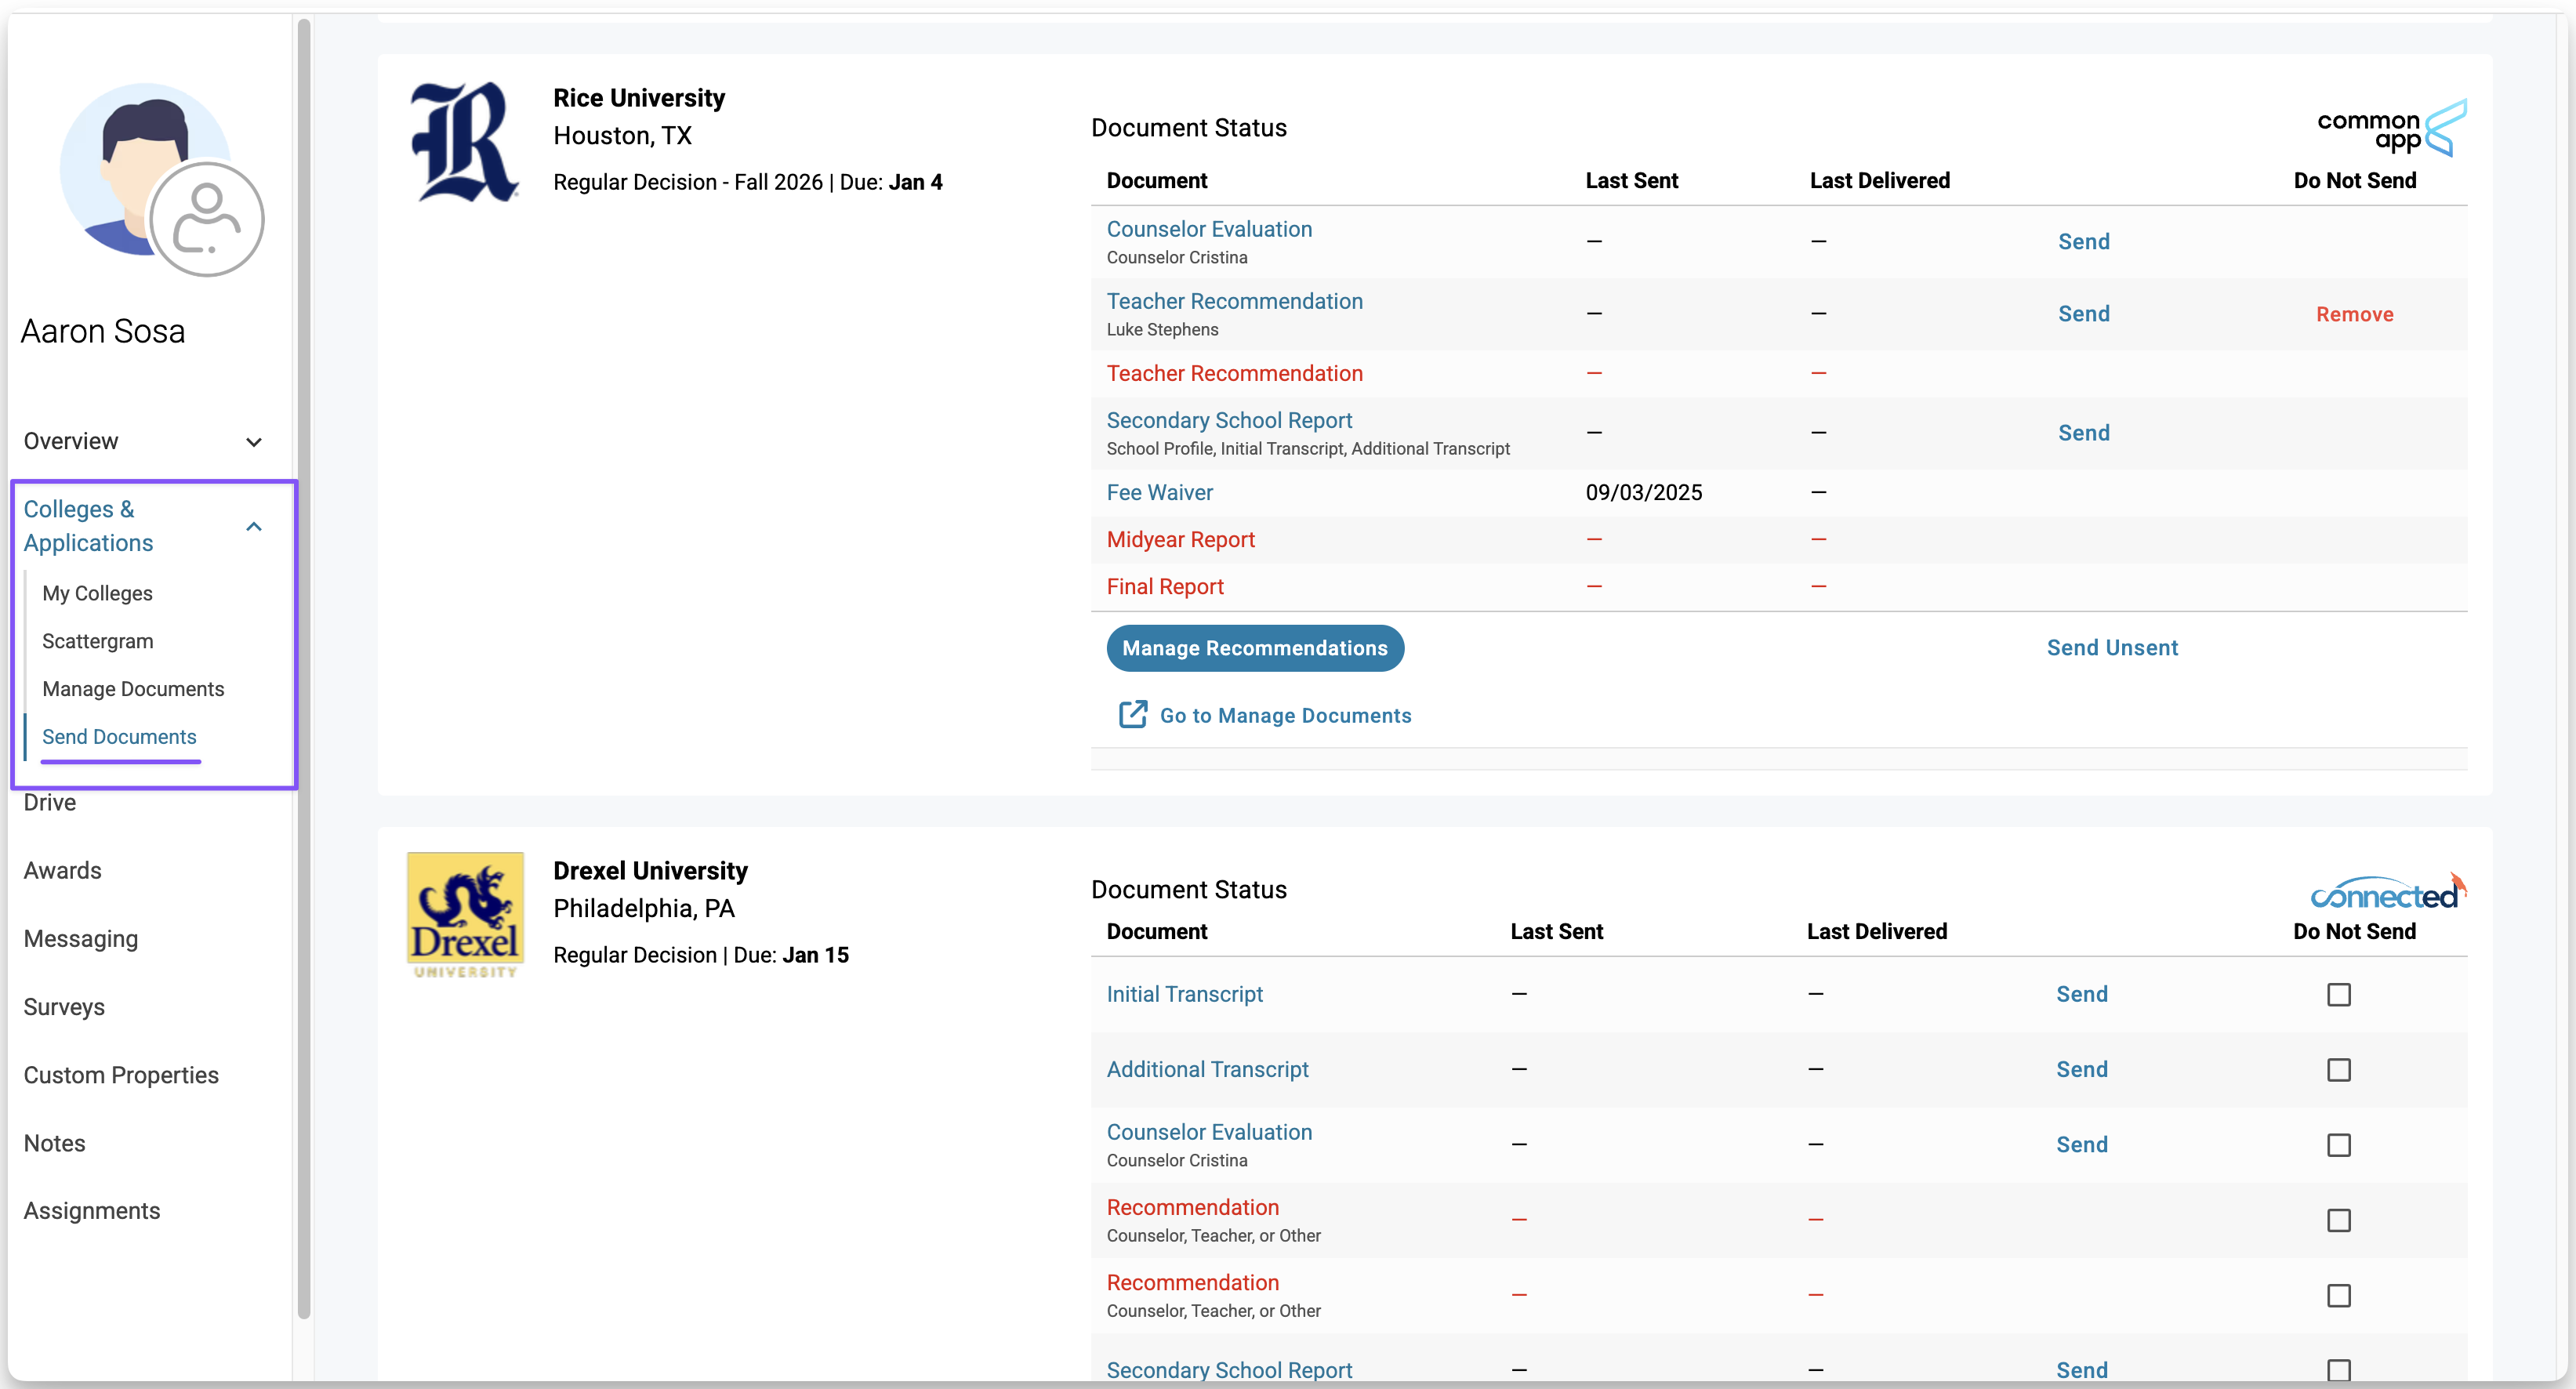2576x1389 pixels.
Task: Click the Common App logo
Action: (x=2391, y=128)
